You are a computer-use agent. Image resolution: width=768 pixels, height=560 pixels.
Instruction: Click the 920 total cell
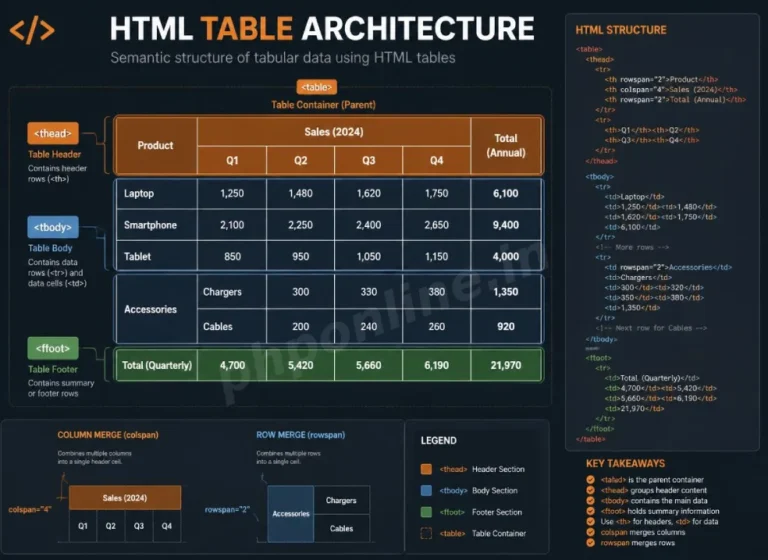click(x=506, y=326)
